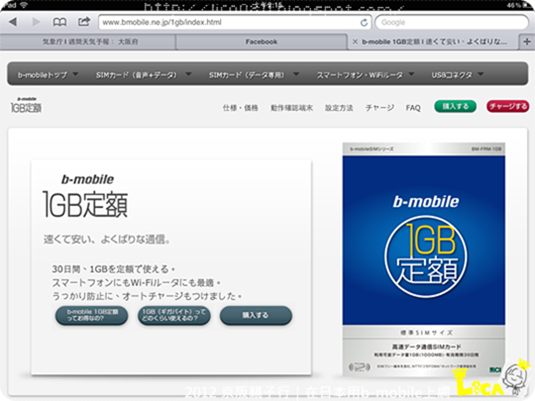Focus the Google search field
The width and height of the screenshot is (535, 401).
pos(452,23)
